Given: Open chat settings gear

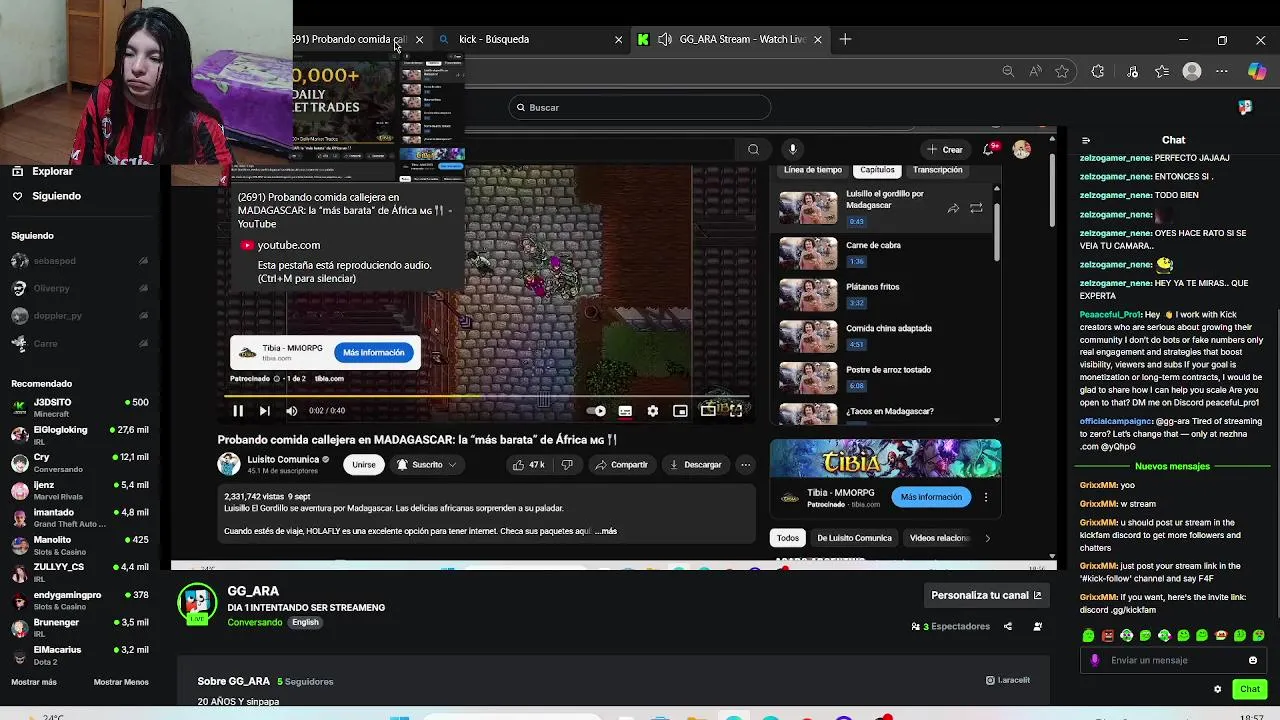Looking at the screenshot, I should [x=1217, y=689].
